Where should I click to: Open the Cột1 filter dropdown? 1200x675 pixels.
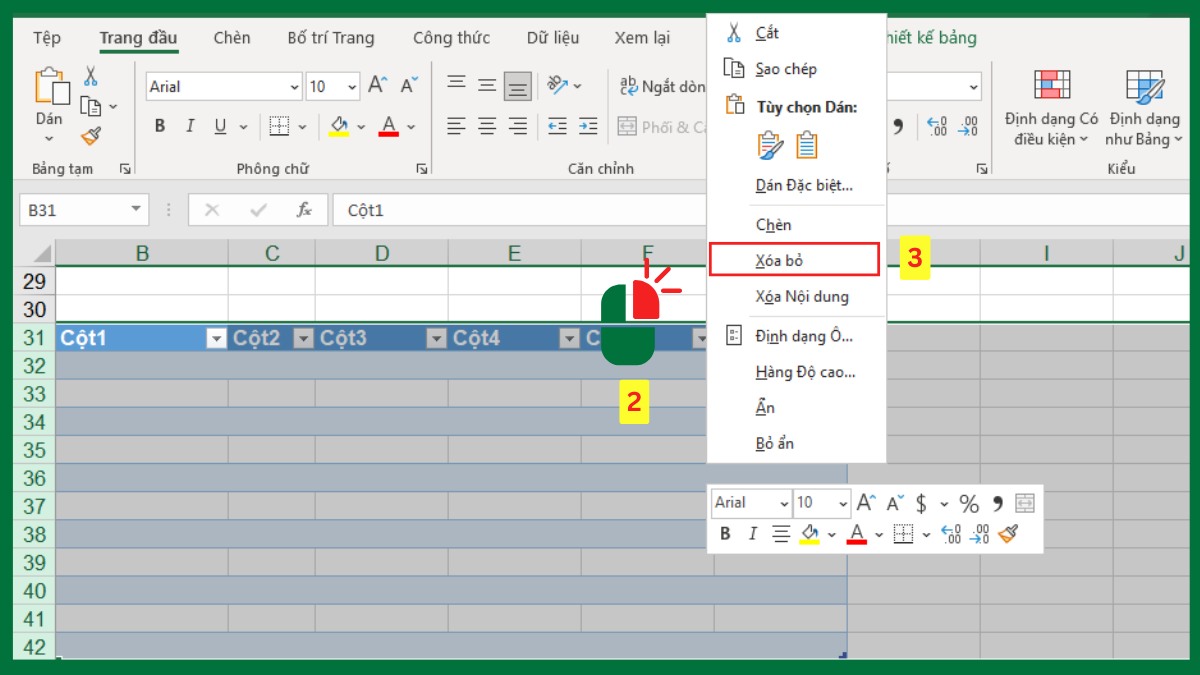tap(216, 338)
